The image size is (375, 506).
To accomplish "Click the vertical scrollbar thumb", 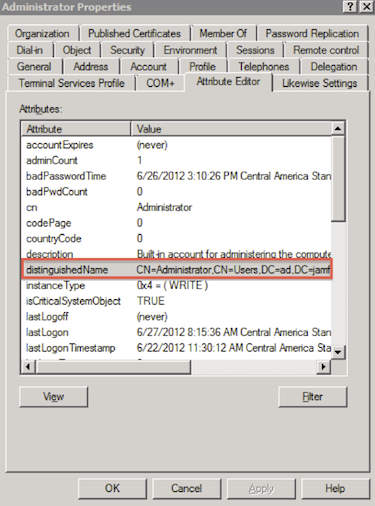I will pos(338,178).
